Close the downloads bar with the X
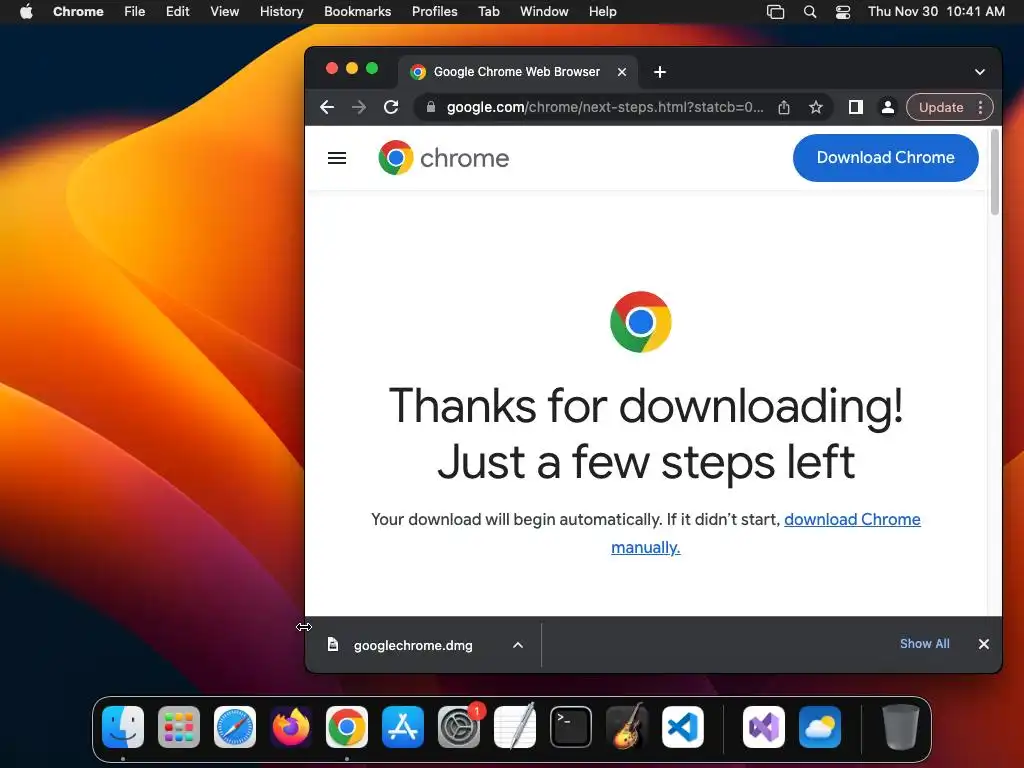1024x768 pixels. pyautogui.click(x=984, y=644)
